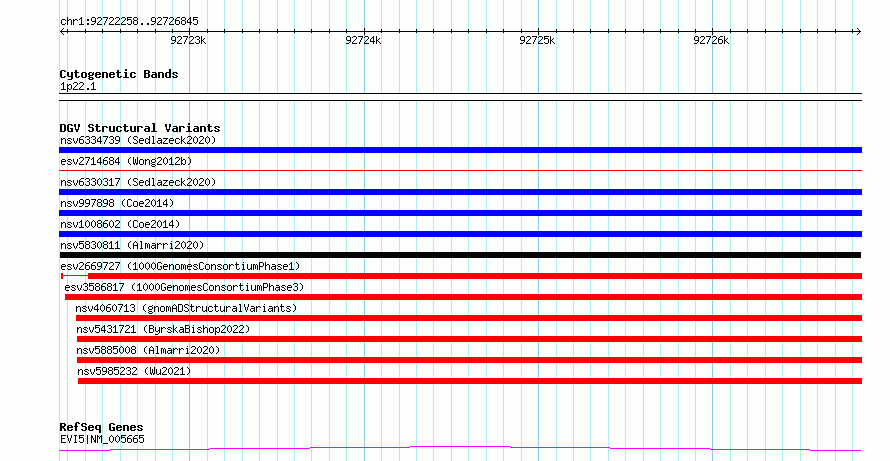Screen dimensions: 890x461
Task: Click the DGV Structural Variants track heading
Action: pos(140,128)
